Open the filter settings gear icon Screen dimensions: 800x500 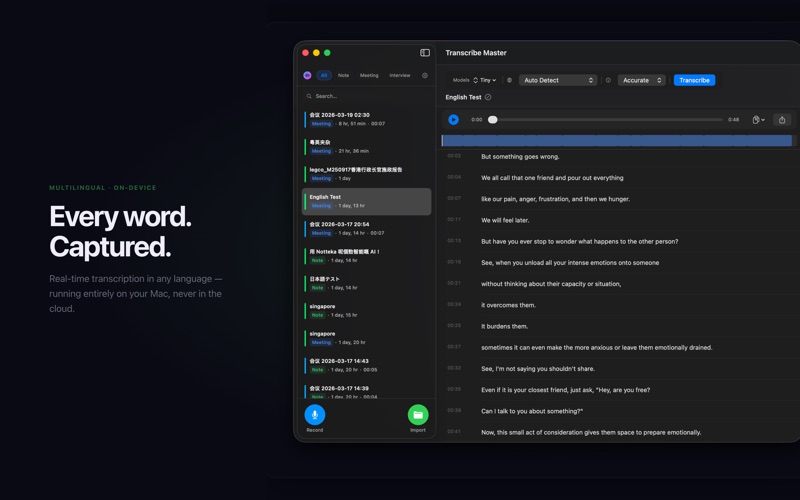click(x=425, y=76)
